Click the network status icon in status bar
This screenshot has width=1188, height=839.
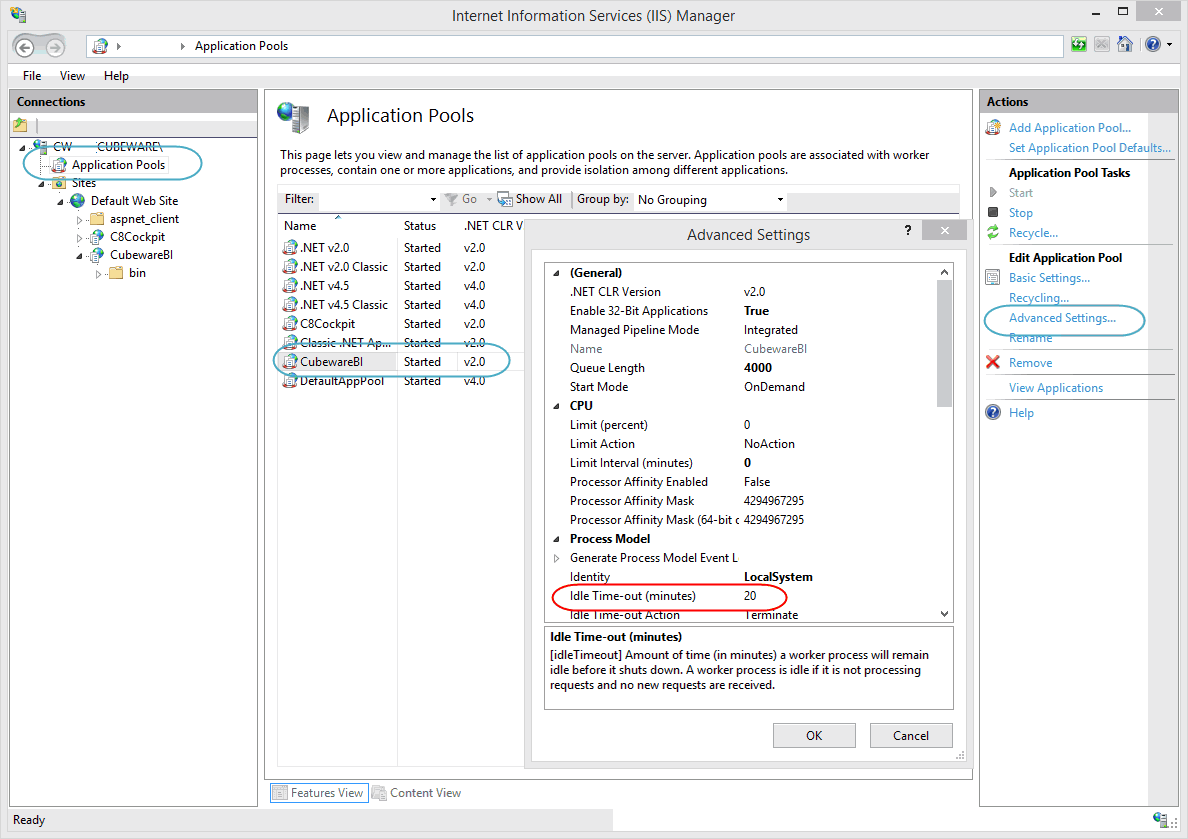tap(1160, 819)
